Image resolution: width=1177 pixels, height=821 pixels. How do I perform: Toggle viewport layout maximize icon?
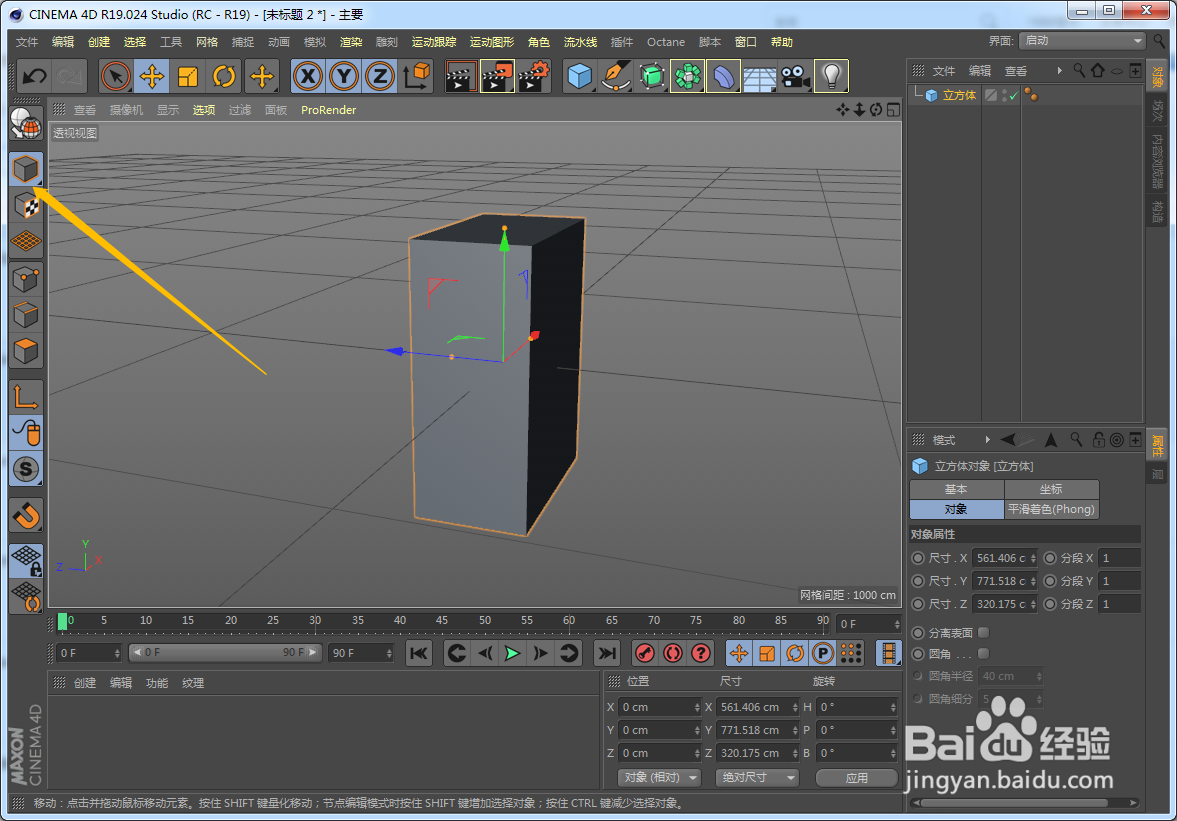coord(893,110)
